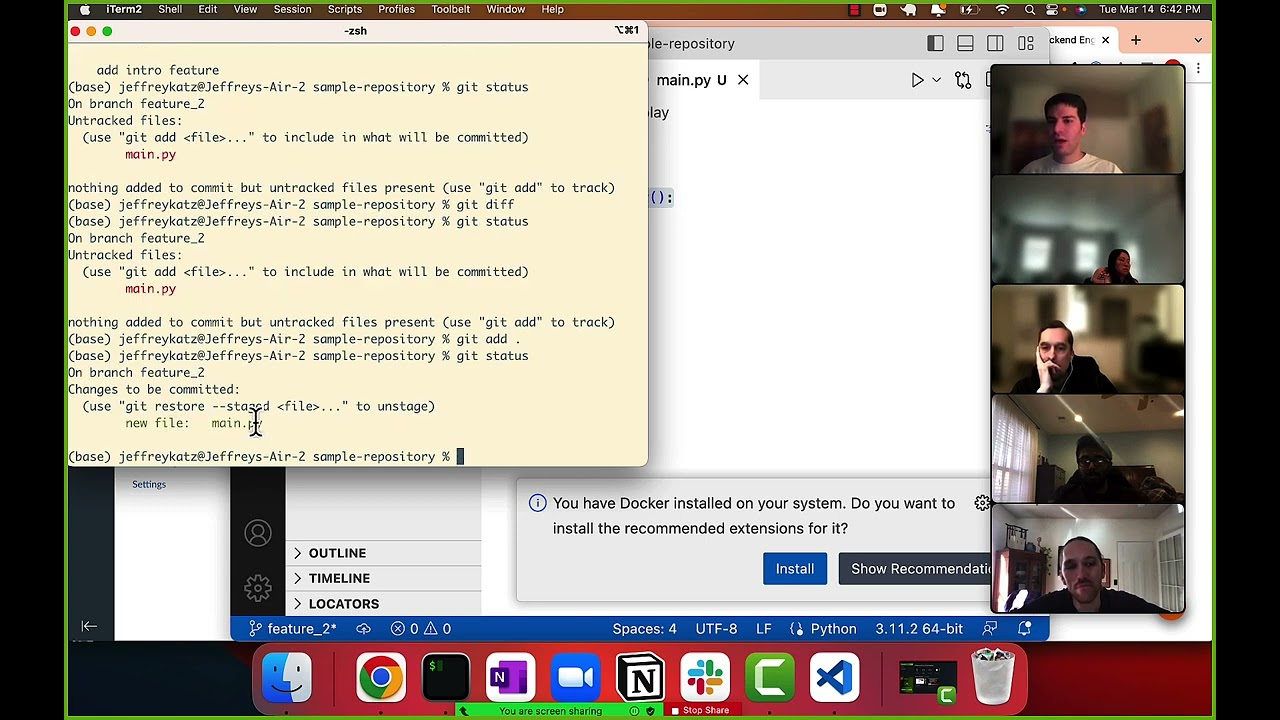This screenshot has width=1280, height=720.
Task: Click Show Recommendations button
Action: (914, 569)
